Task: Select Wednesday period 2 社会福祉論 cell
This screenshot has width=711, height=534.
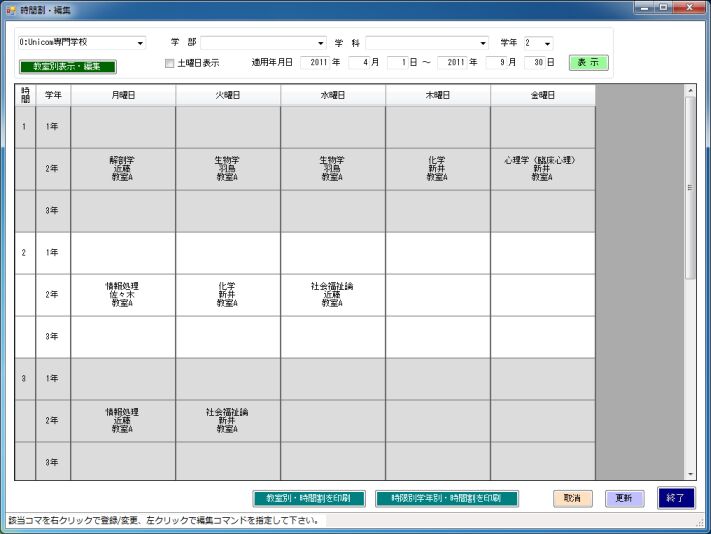Action: tap(332, 295)
